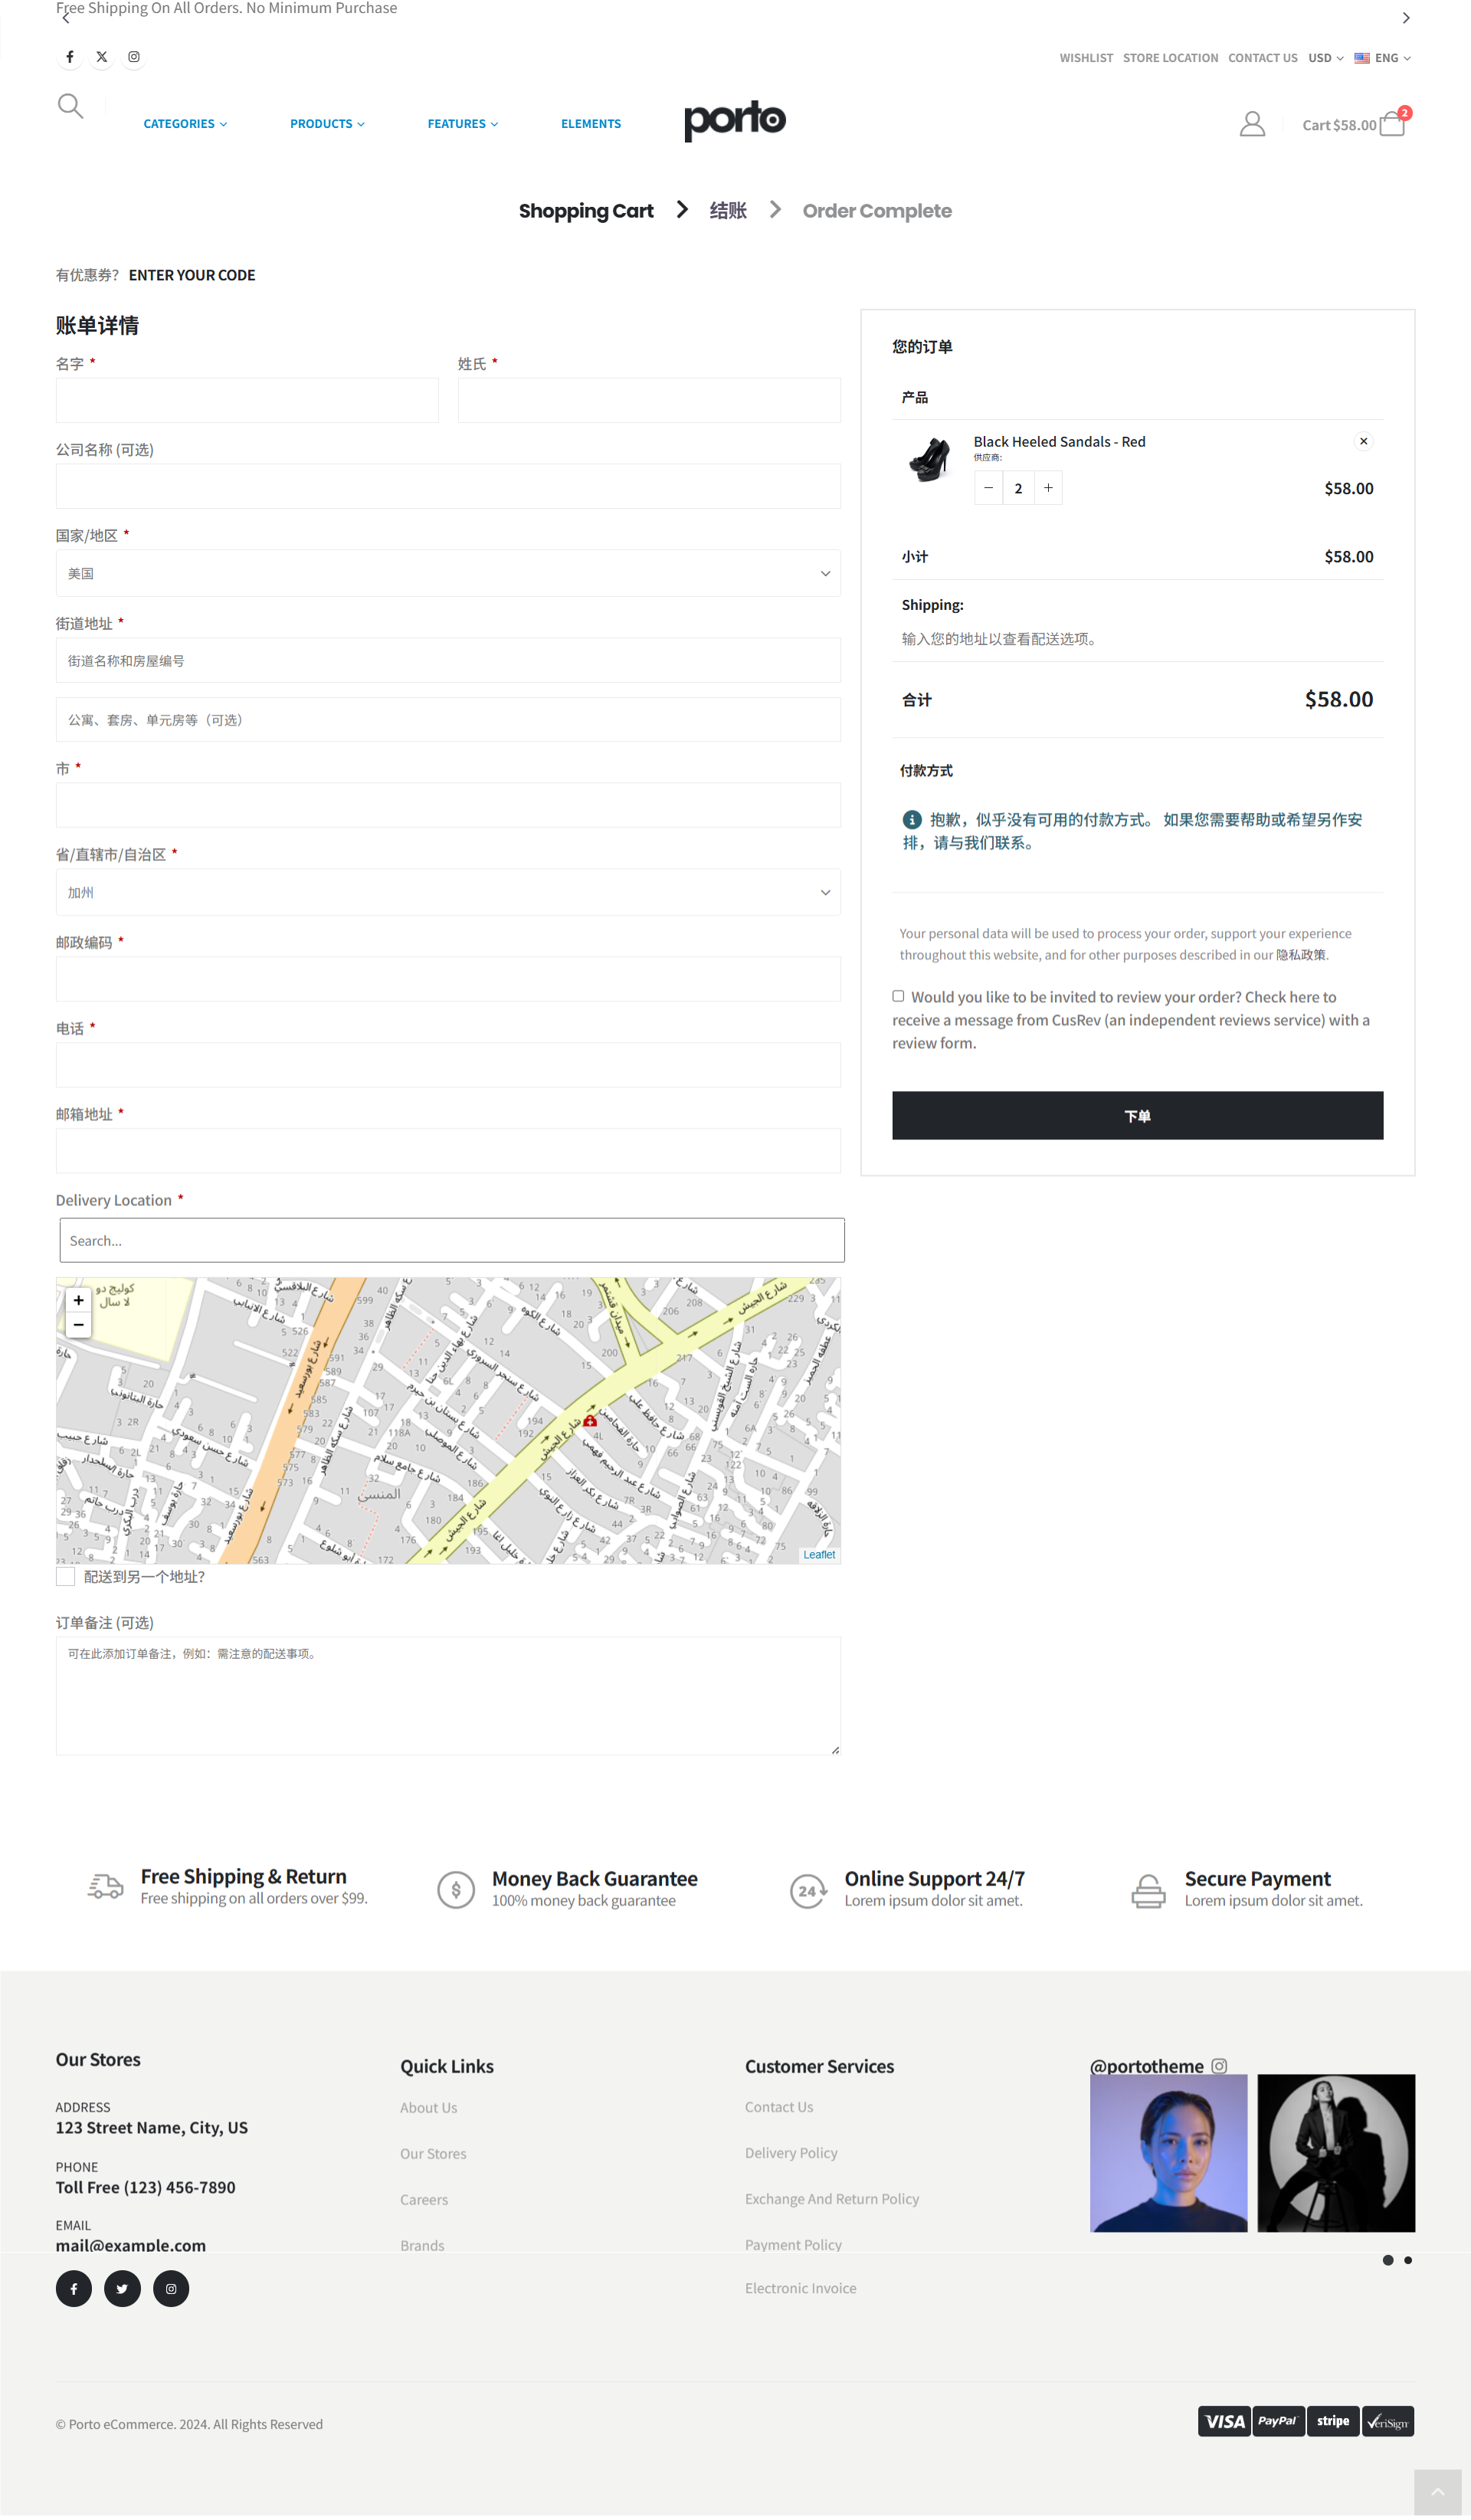Click the search magnifier icon
Image resolution: width=1471 pixels, height=2520 pixels.
click(x=70, y=106)
